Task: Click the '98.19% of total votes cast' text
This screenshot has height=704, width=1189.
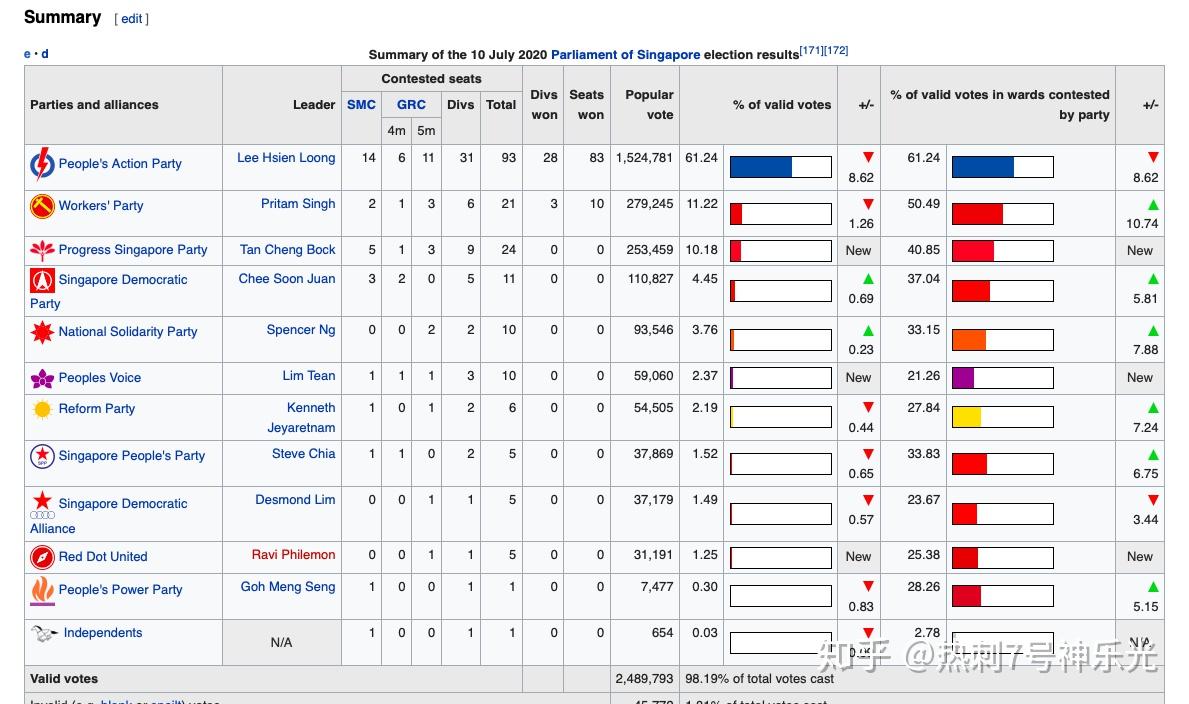Action: [759, 679]
